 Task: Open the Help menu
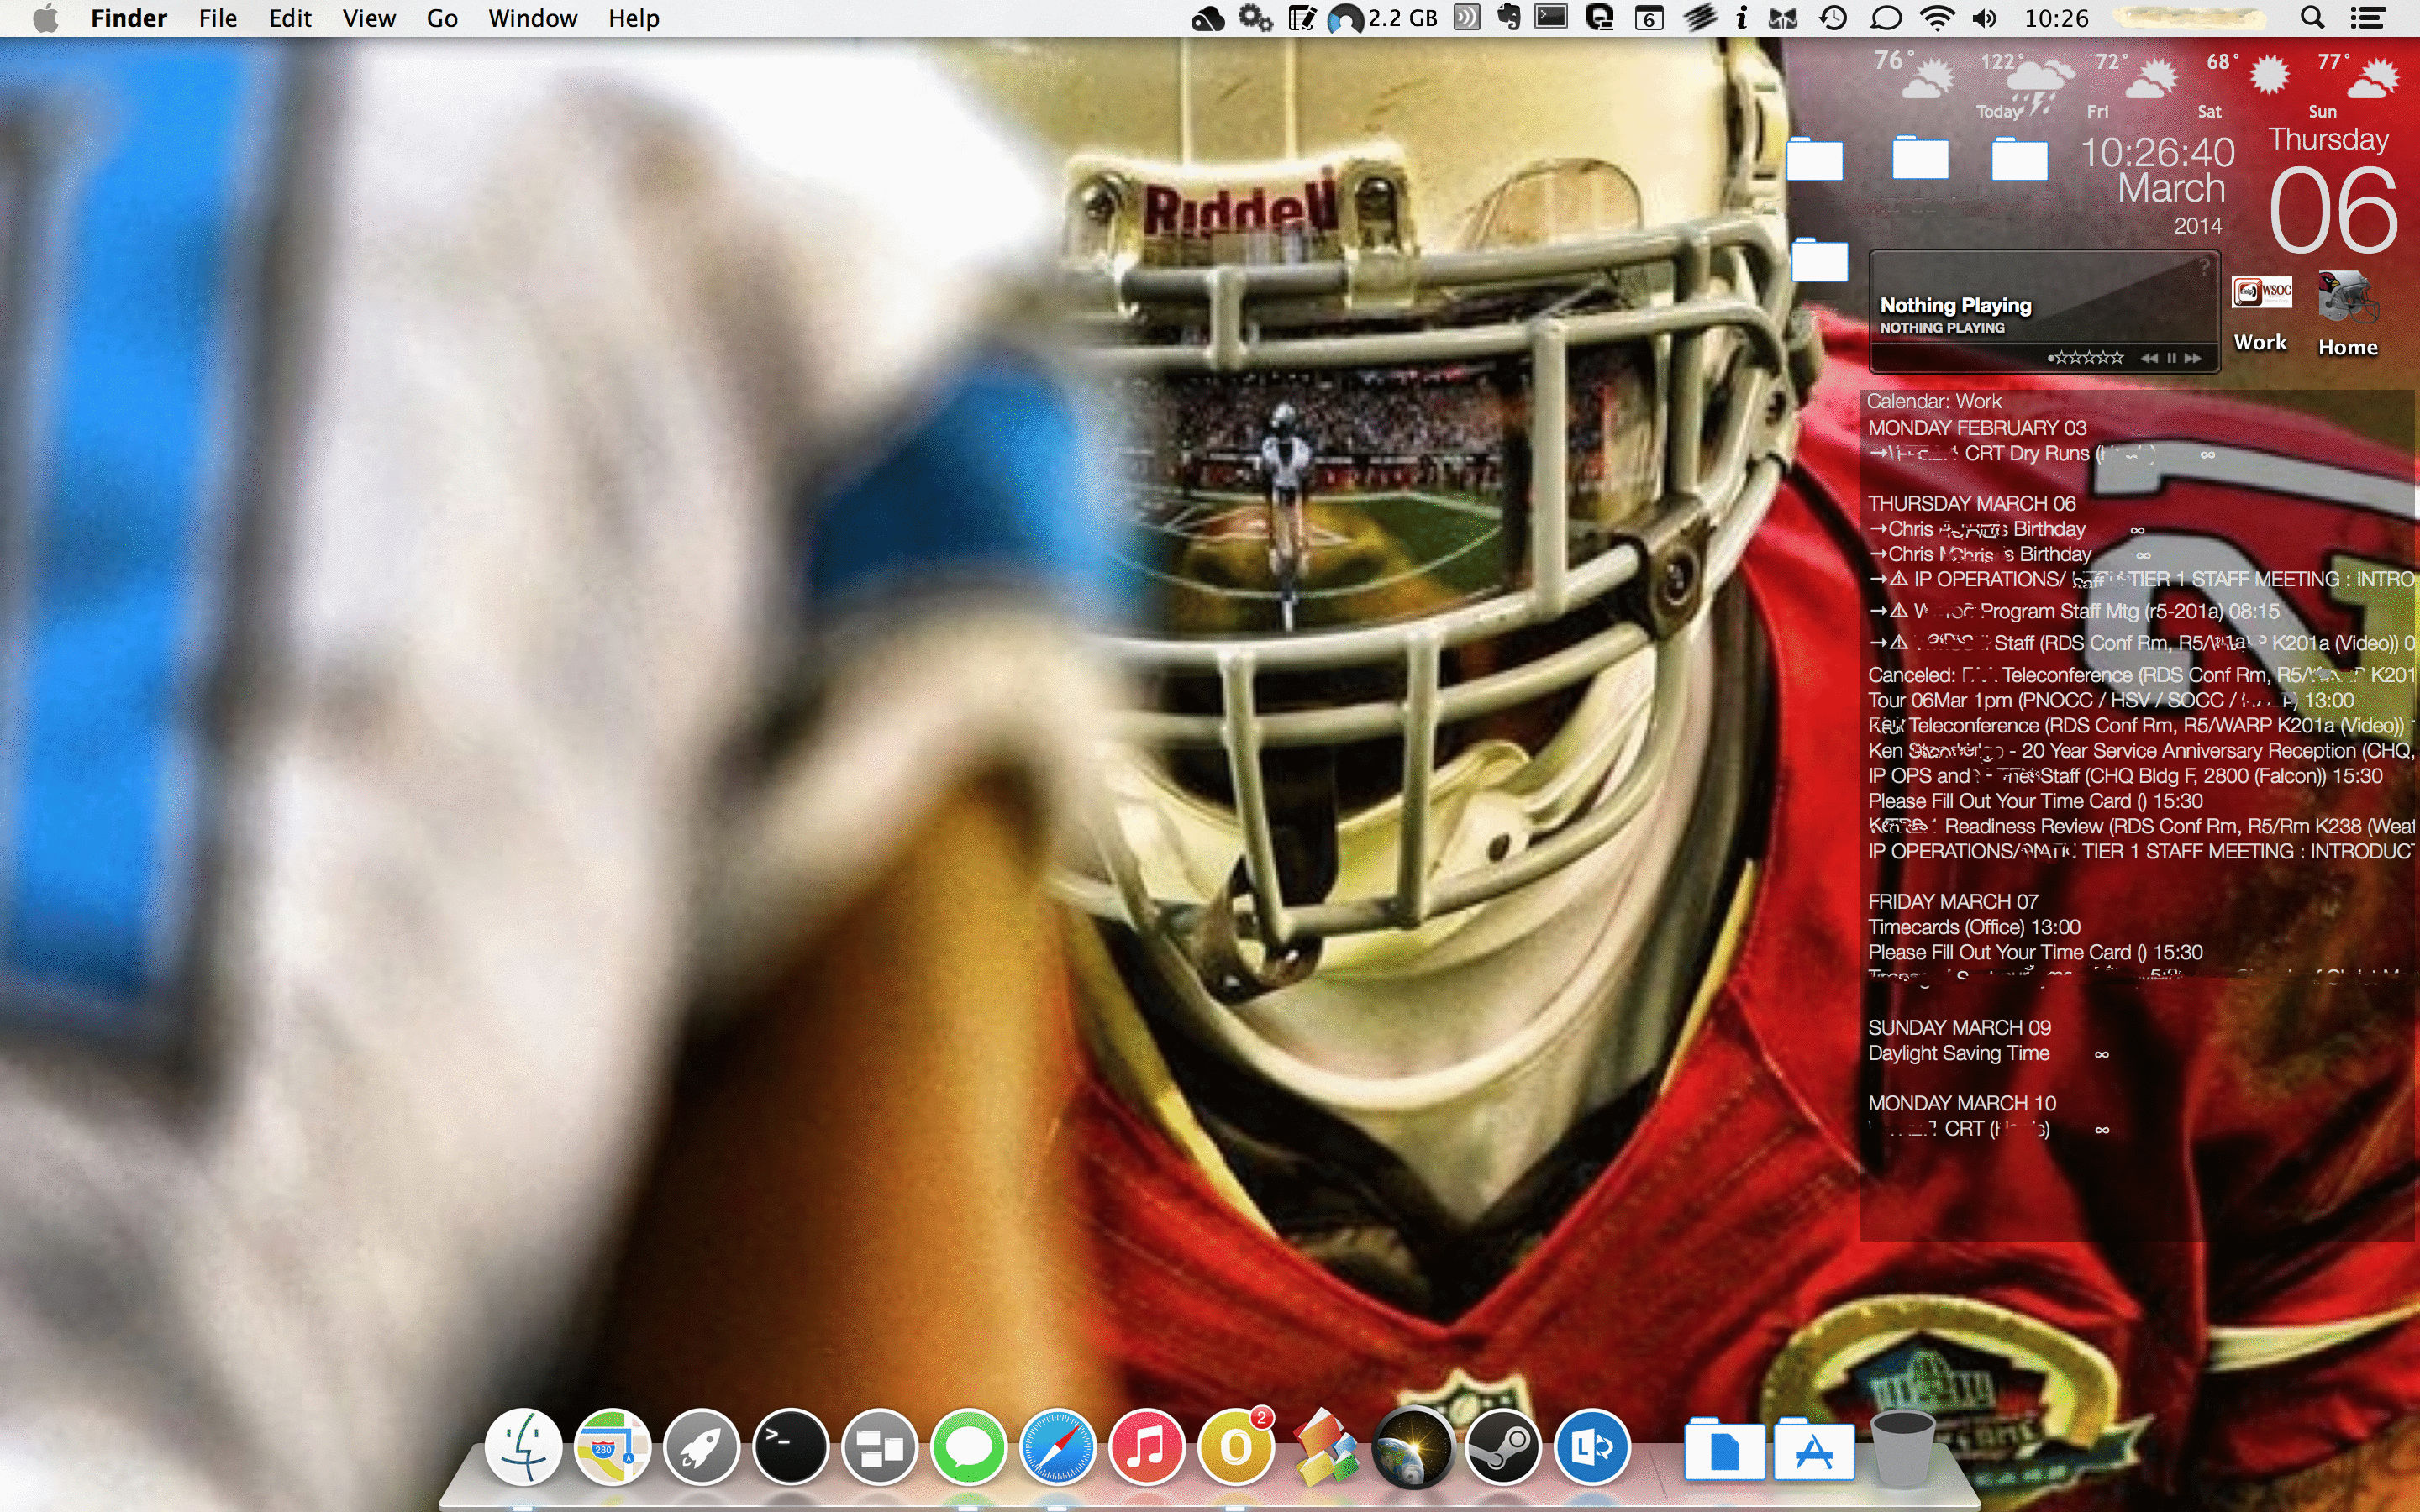coord(634,18)
